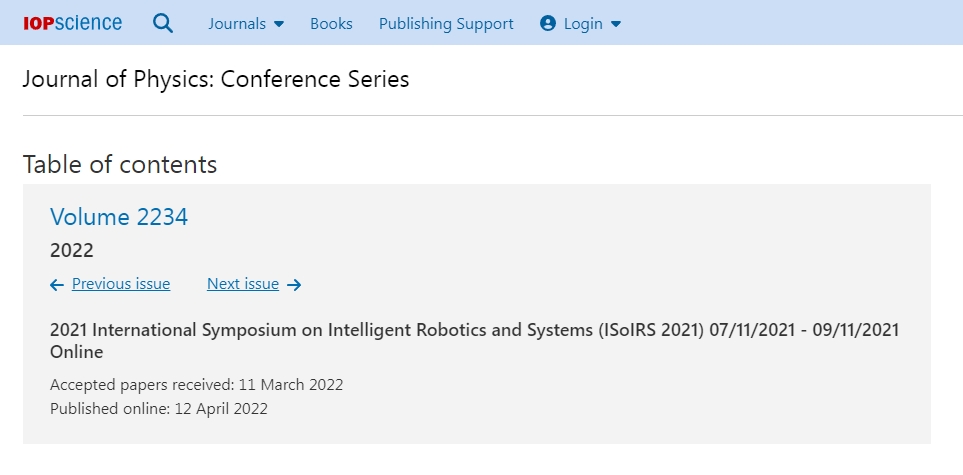This screenshot has width=963, height=475.
Task: Click the Journals menu label
Action: tap(237, 23)
